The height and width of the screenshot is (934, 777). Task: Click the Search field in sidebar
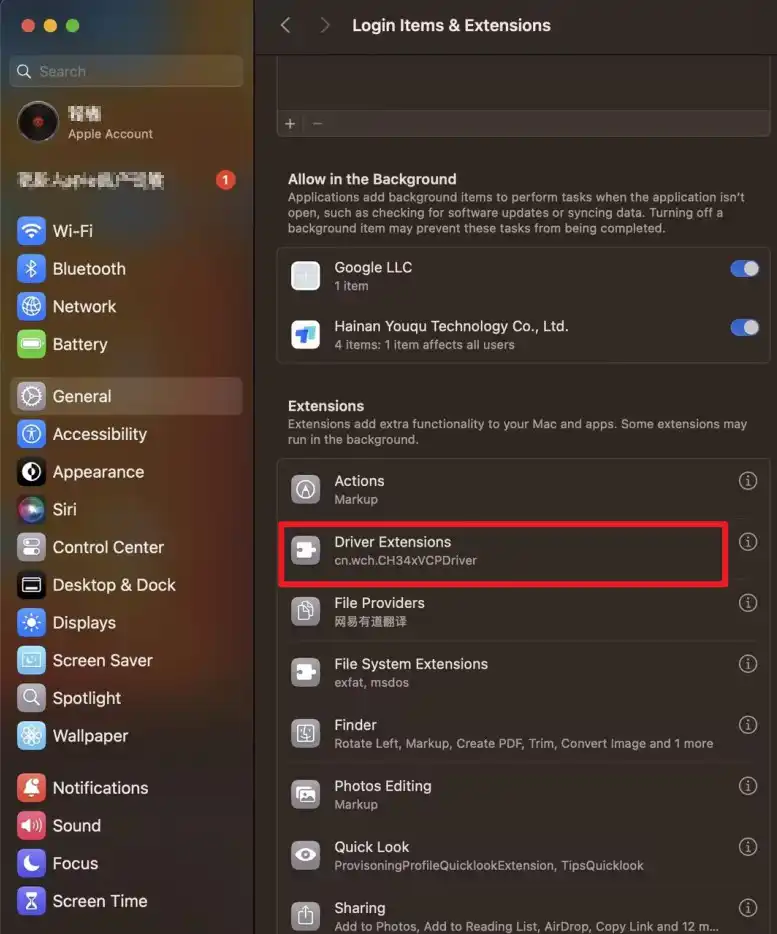[x=126, y=72]
